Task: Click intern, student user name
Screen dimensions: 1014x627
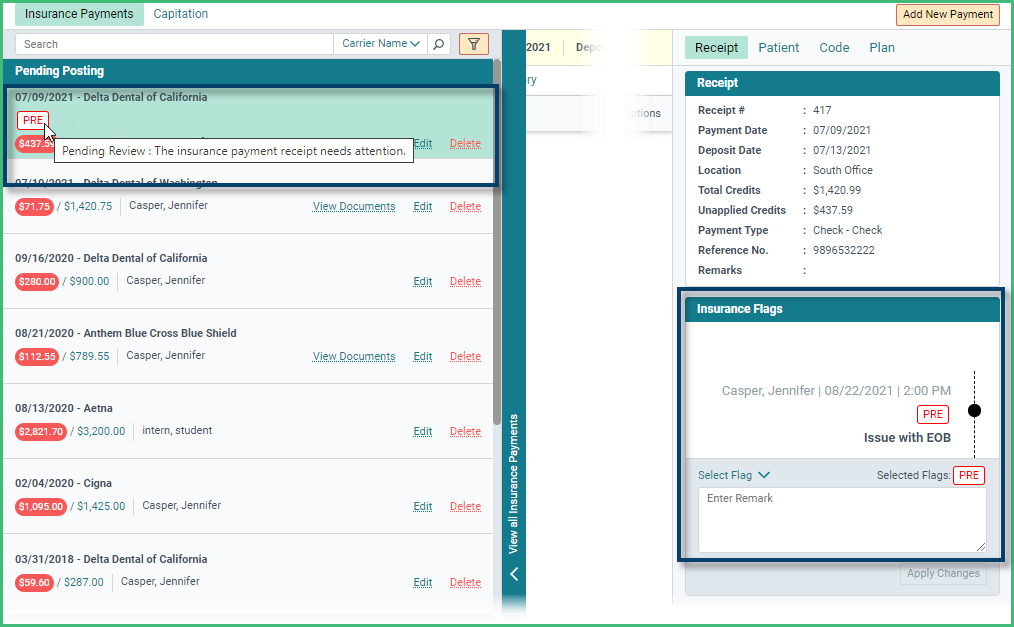Action: pyautogui.click(x=177, y=430)
